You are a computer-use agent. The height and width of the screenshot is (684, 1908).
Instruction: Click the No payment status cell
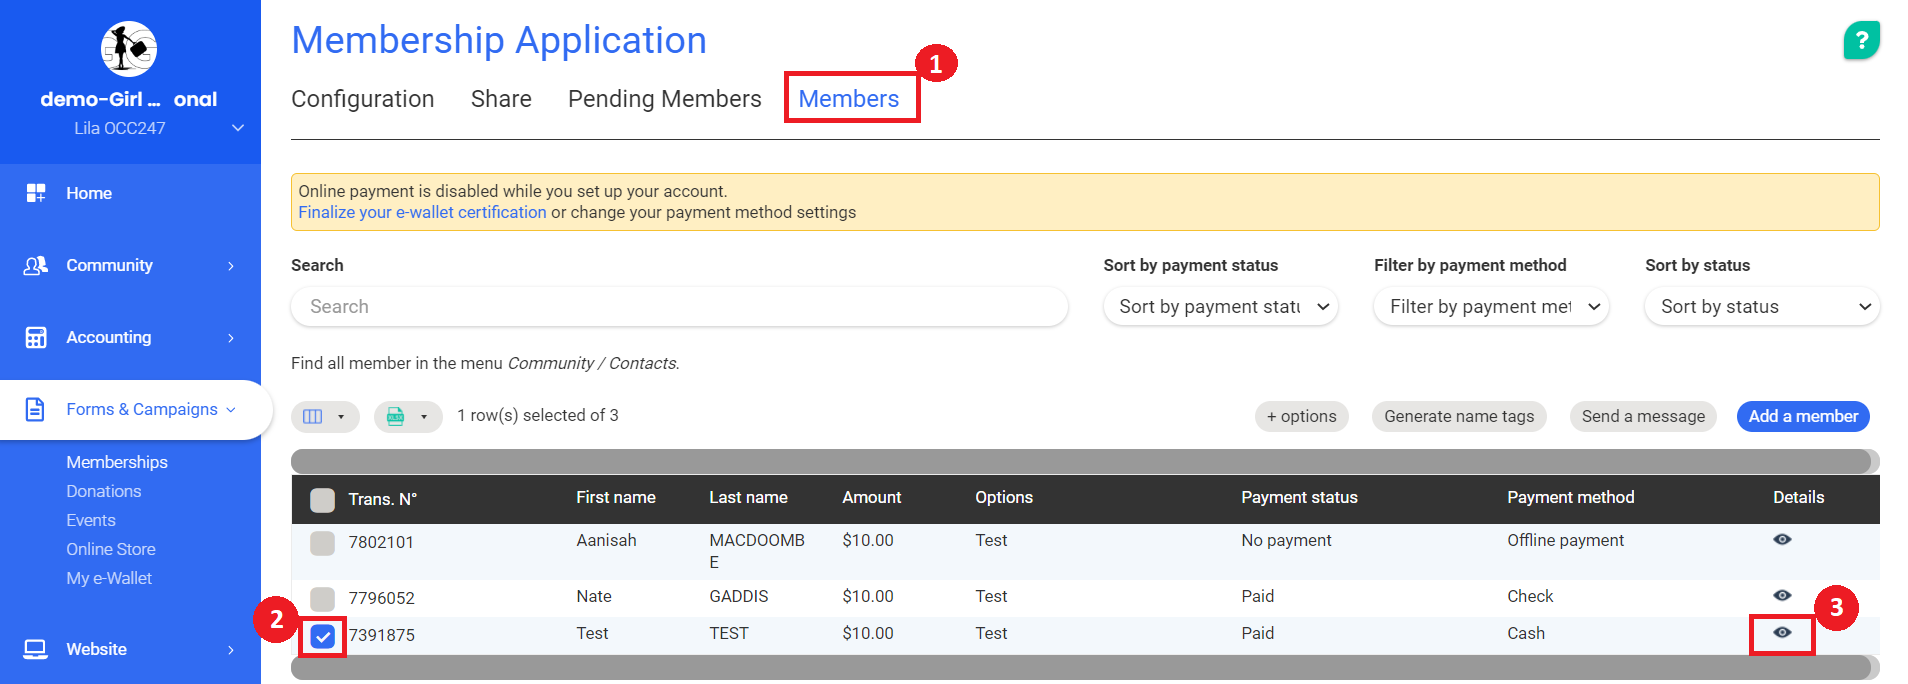(1286, 540)
